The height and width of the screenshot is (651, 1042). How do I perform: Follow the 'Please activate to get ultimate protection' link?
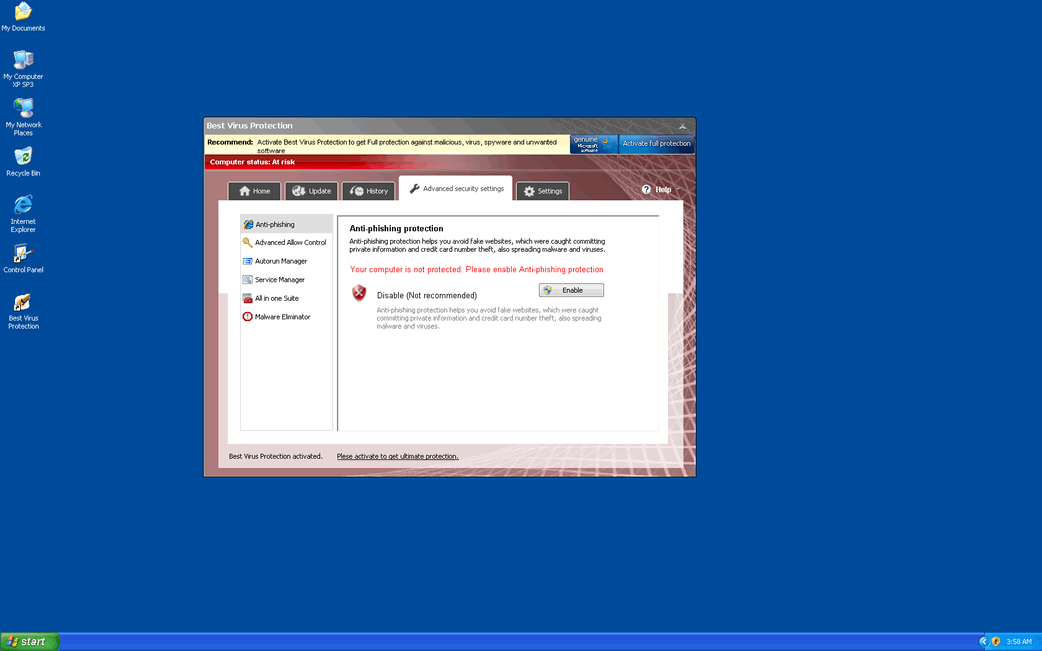coord(397,456)
